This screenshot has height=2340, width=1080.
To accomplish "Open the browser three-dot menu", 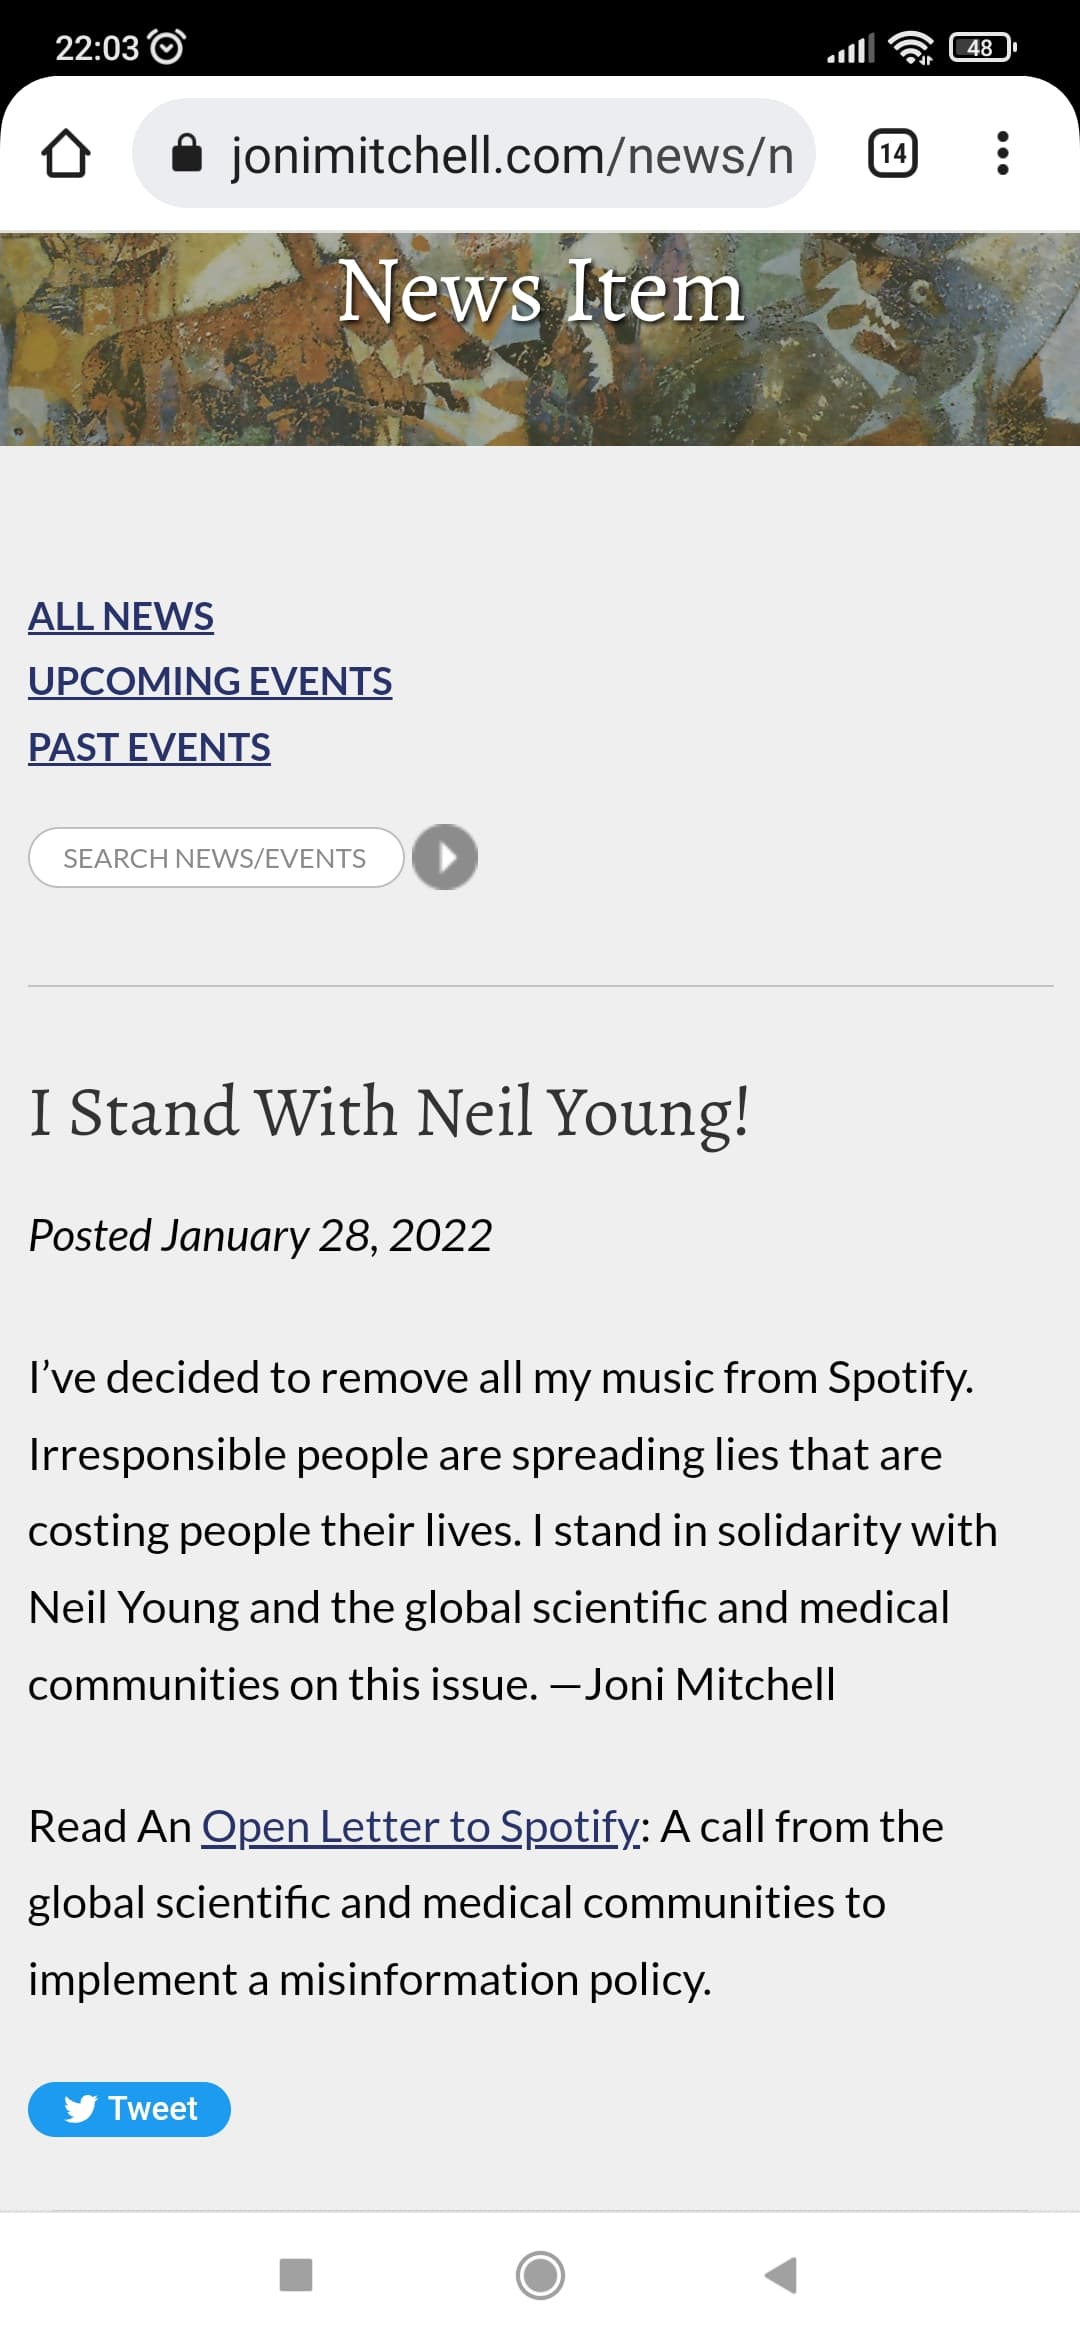I will [1002, 154].
